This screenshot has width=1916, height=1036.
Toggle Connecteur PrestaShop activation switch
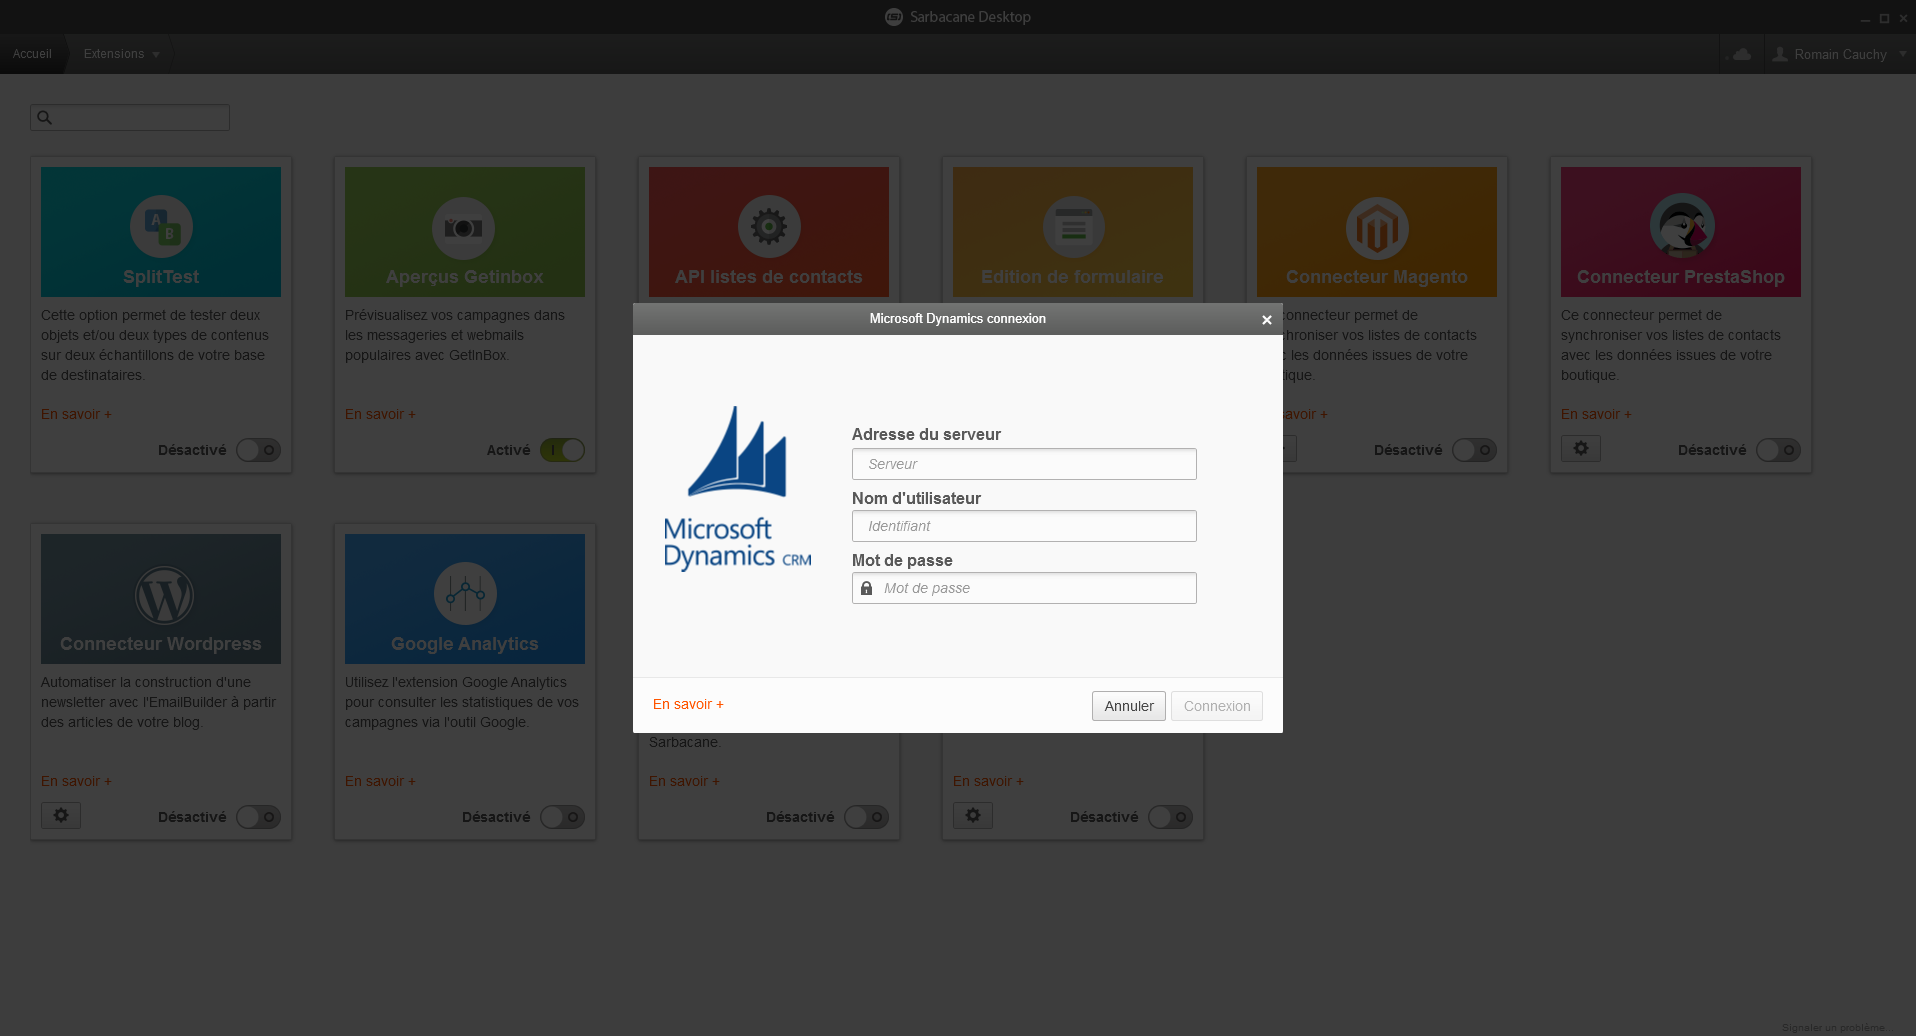pos(1778,450)
